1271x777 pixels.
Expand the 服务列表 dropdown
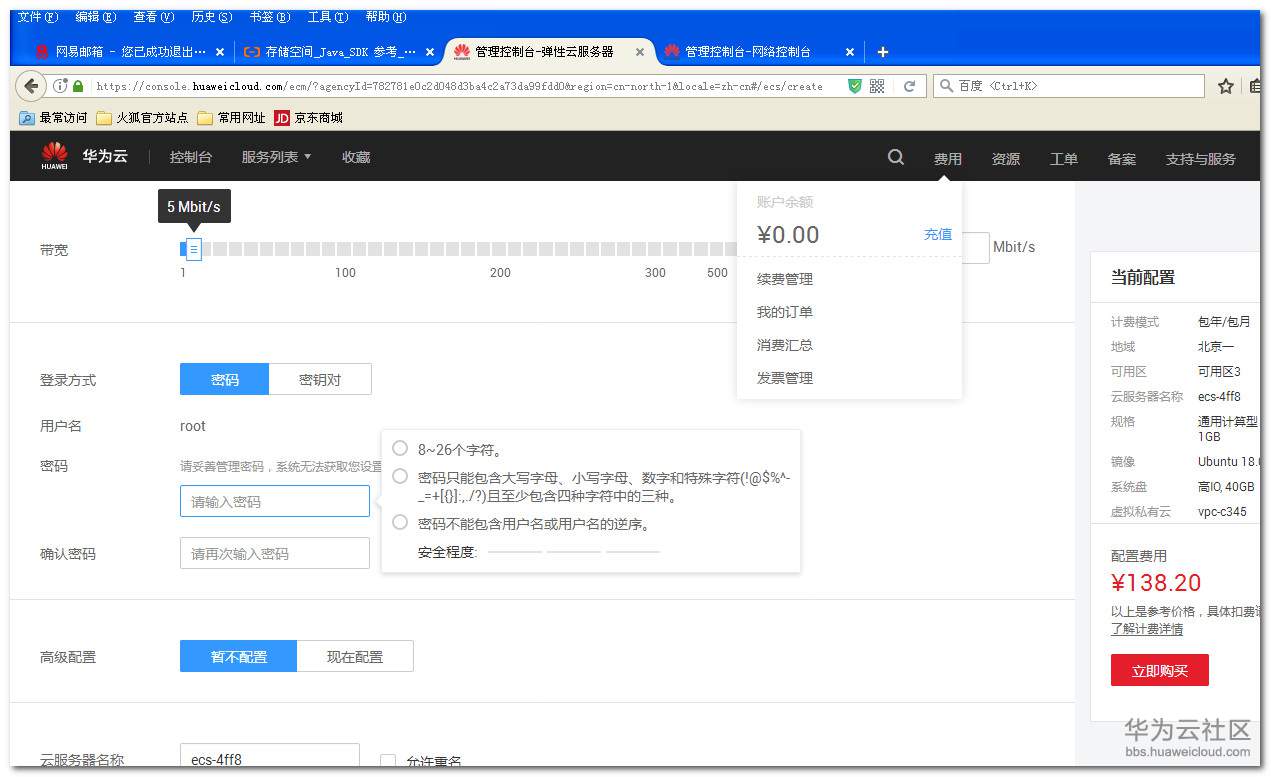(276, 157)
